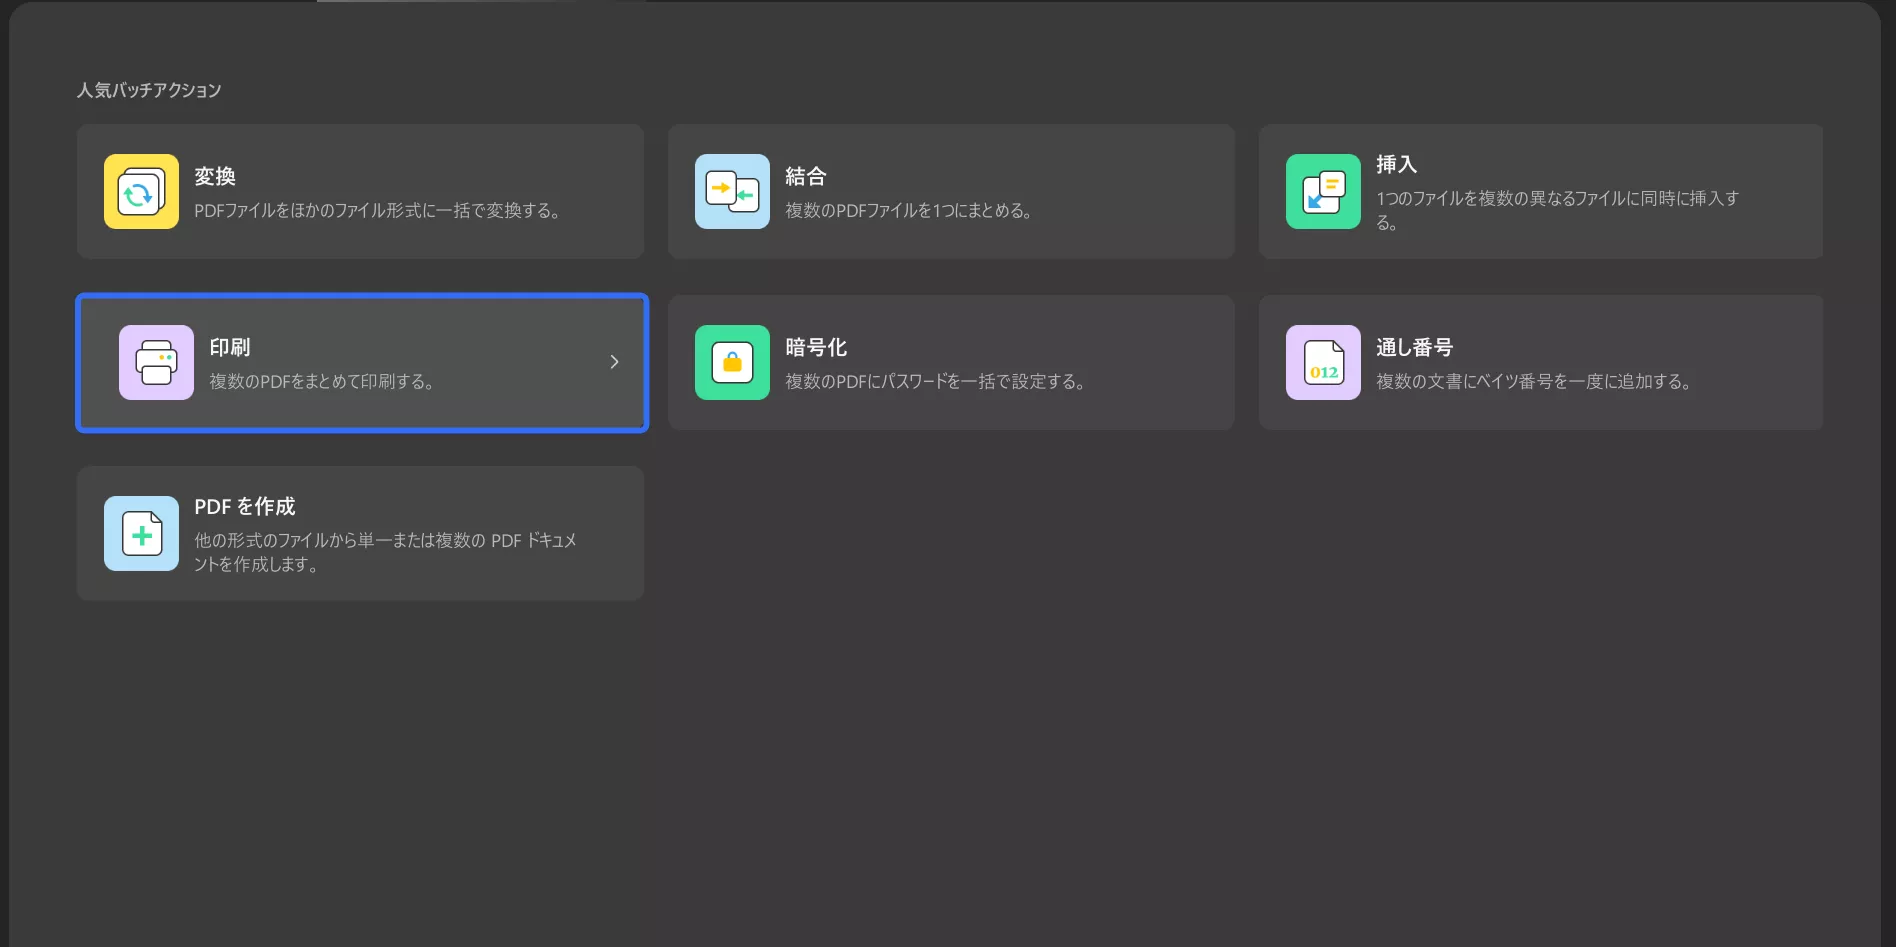This screenshot has width=1896, height=947.
Task: Select the 暗号化 padlock icon
Action: (731, 362)
